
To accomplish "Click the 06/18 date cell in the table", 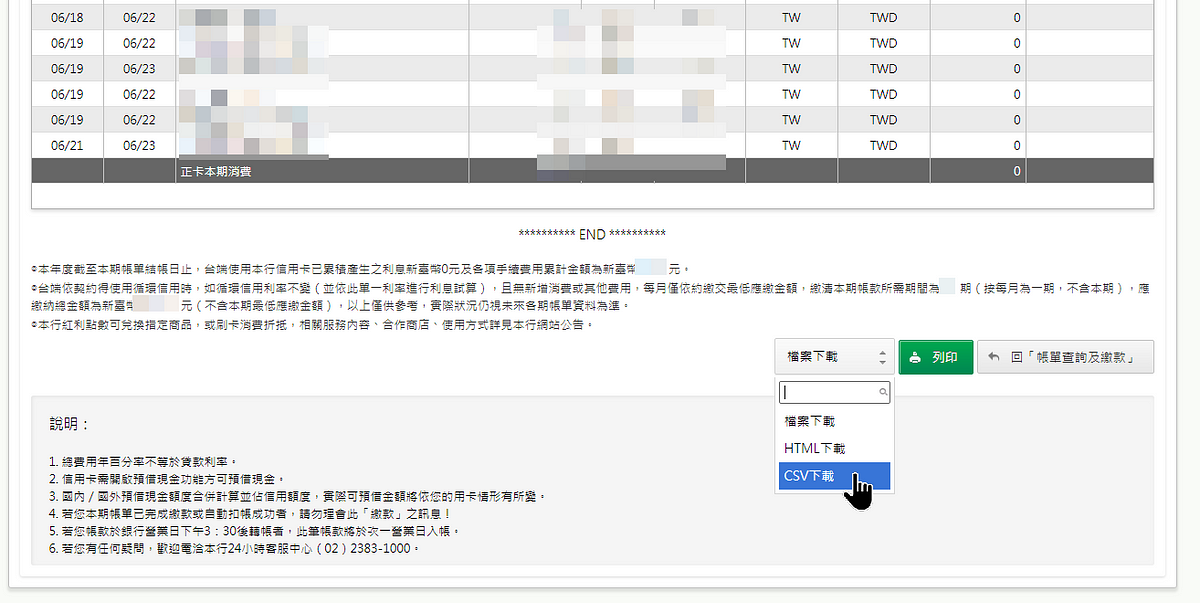I will (67, 18).
